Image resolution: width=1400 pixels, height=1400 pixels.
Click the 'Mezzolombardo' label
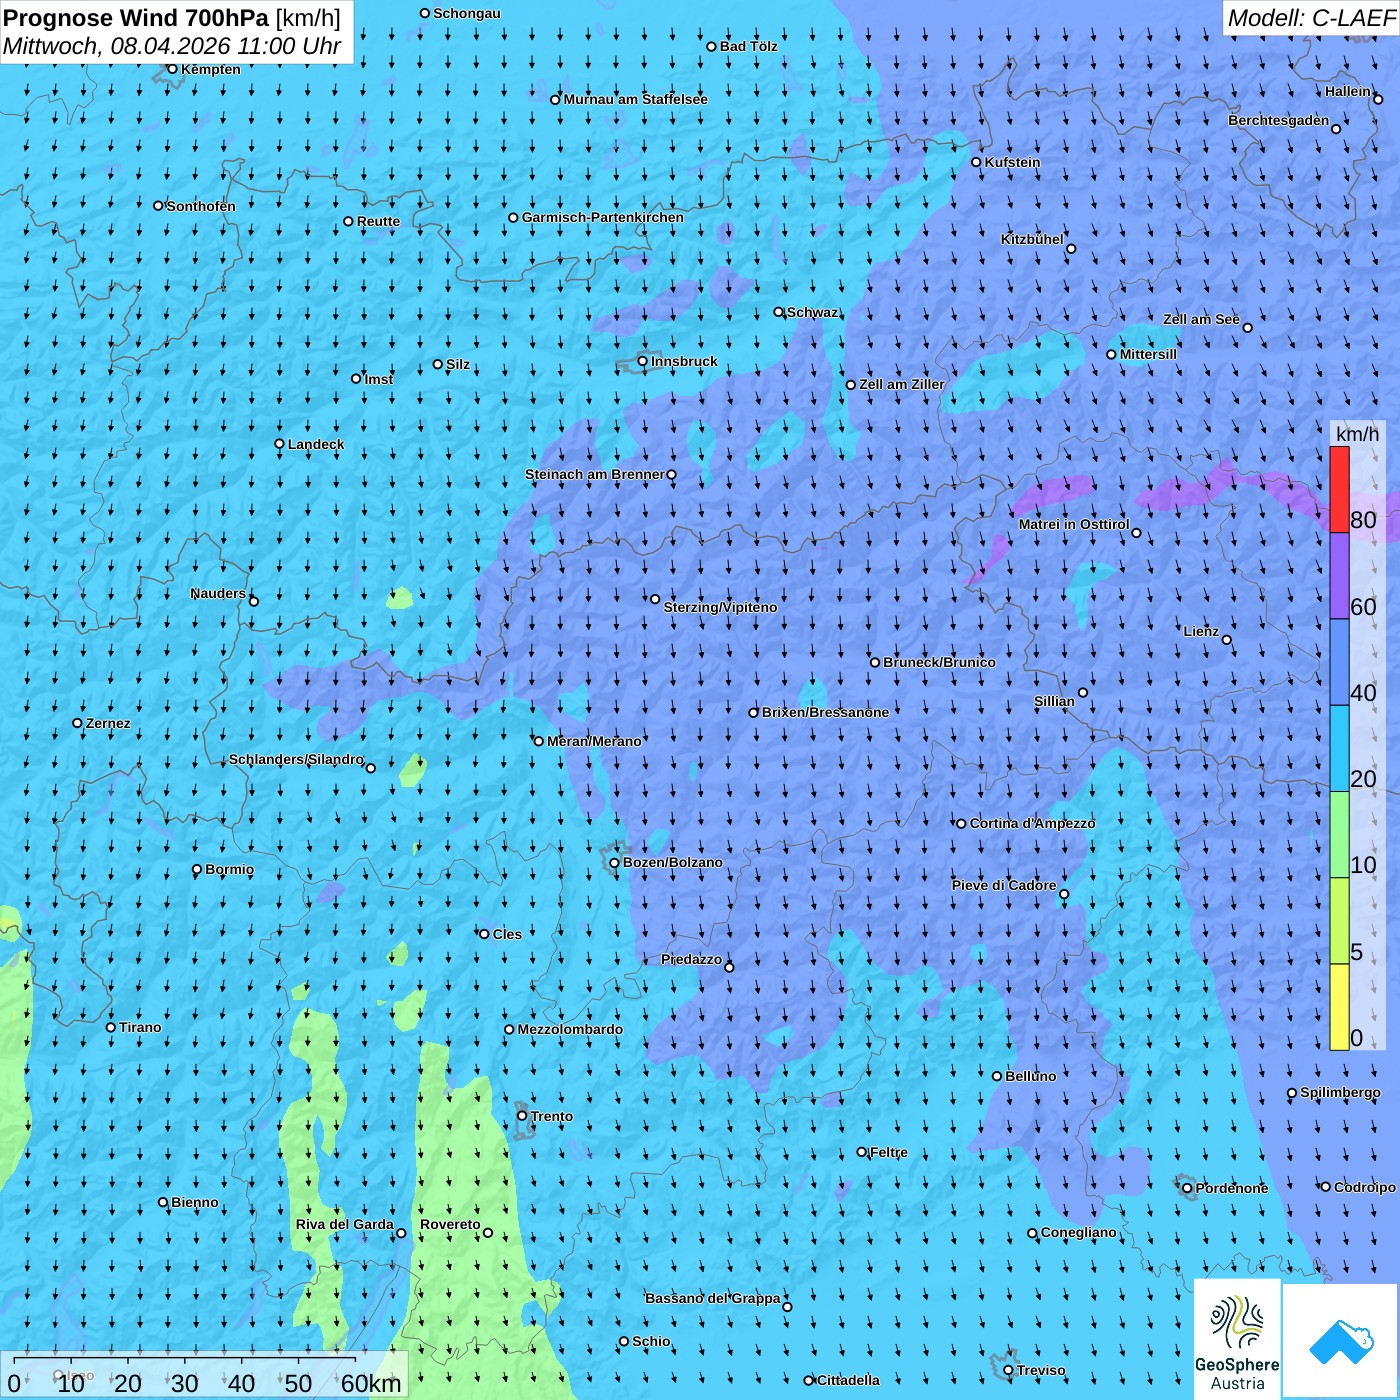(x=570, y=1029)
